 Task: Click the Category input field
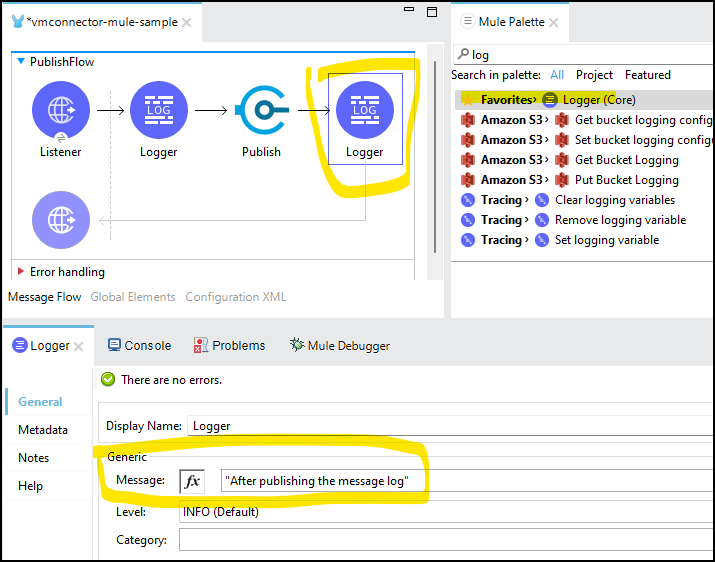(x=447, y=540)
